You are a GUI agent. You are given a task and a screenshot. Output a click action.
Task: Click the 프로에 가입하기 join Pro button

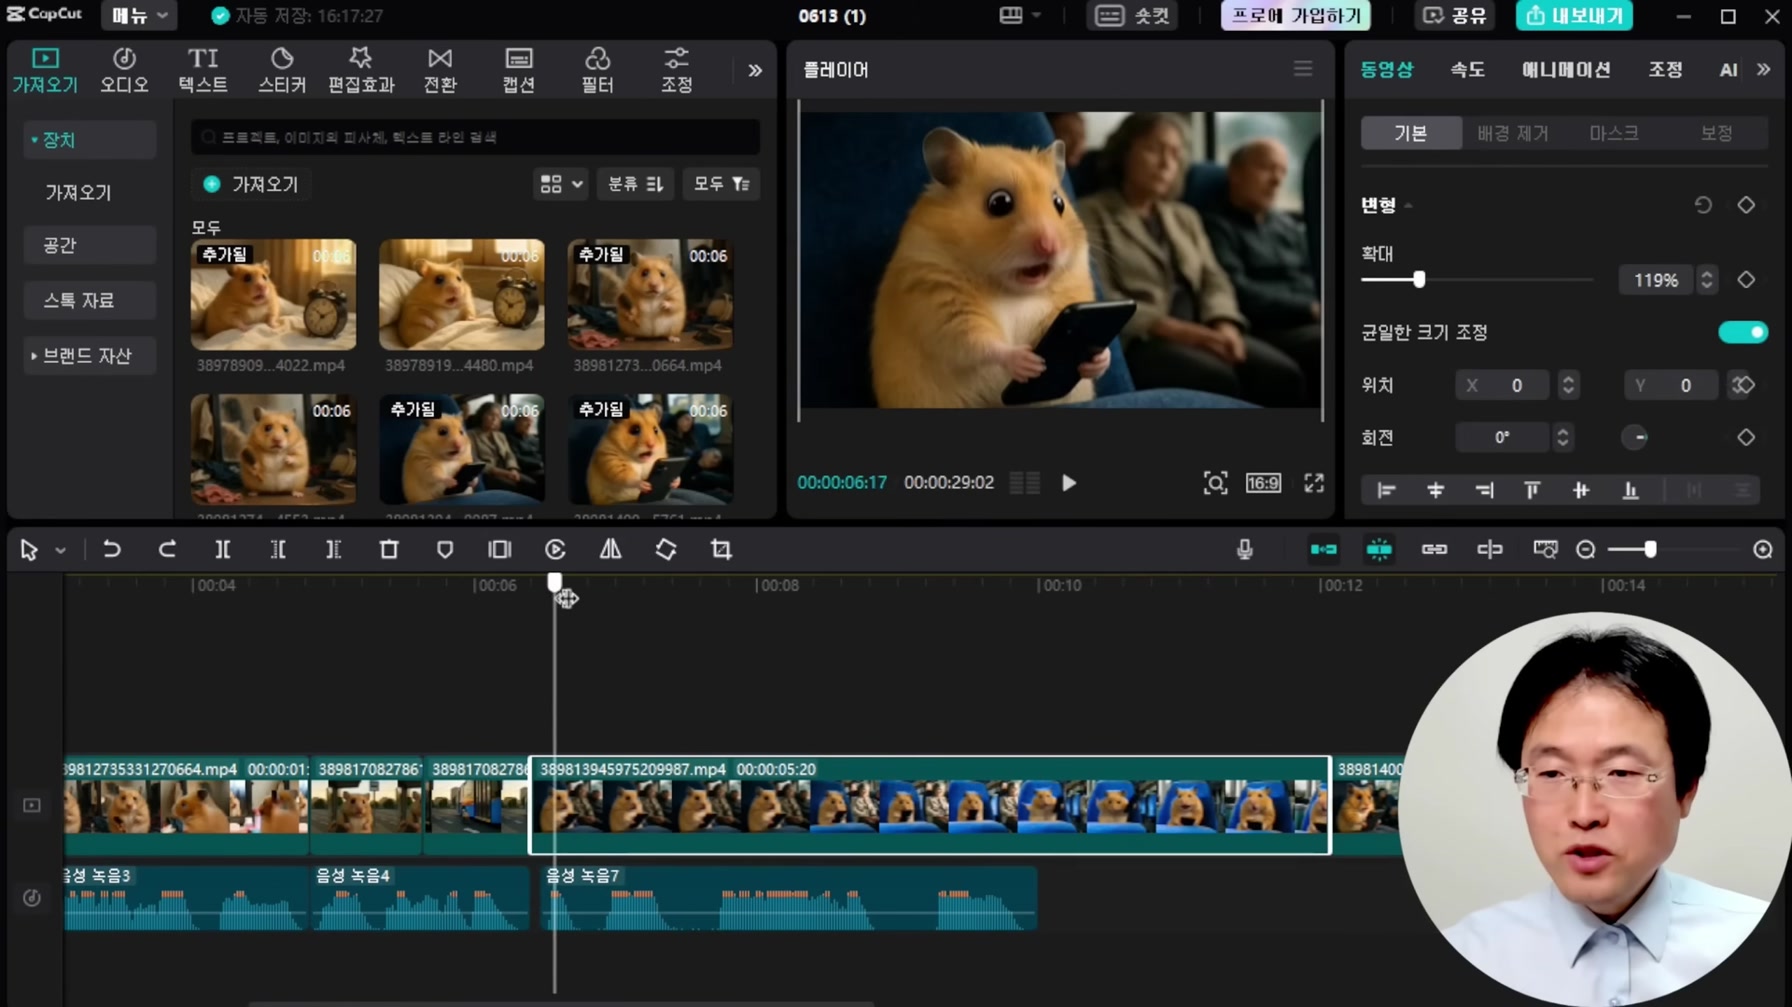point(1295,16)
